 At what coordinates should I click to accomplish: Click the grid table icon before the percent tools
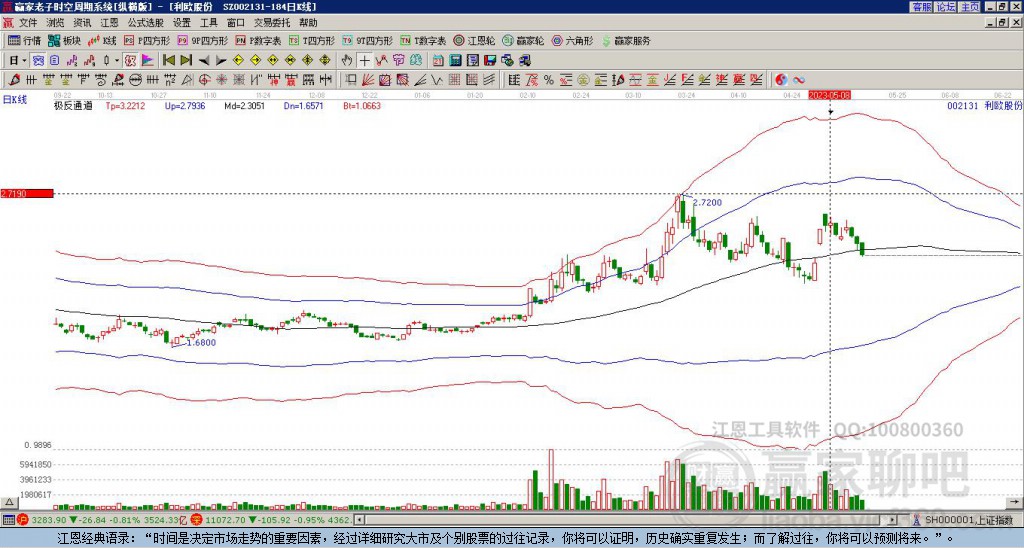pos(514,80)
